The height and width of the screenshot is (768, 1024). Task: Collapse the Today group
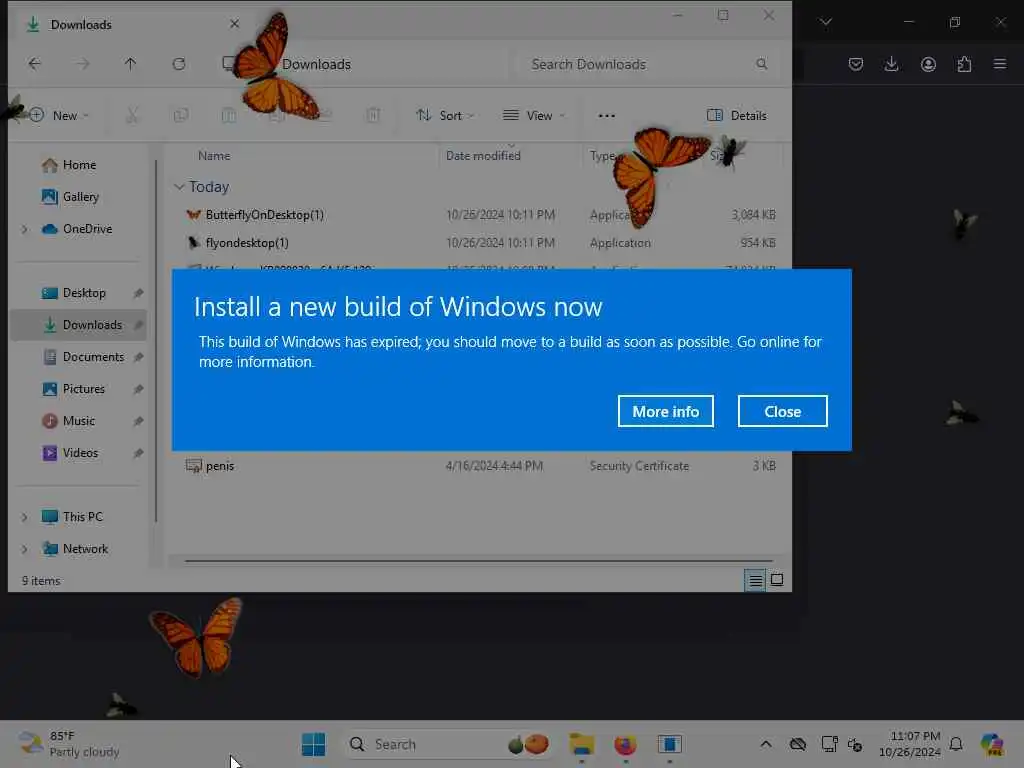point(179,187)
